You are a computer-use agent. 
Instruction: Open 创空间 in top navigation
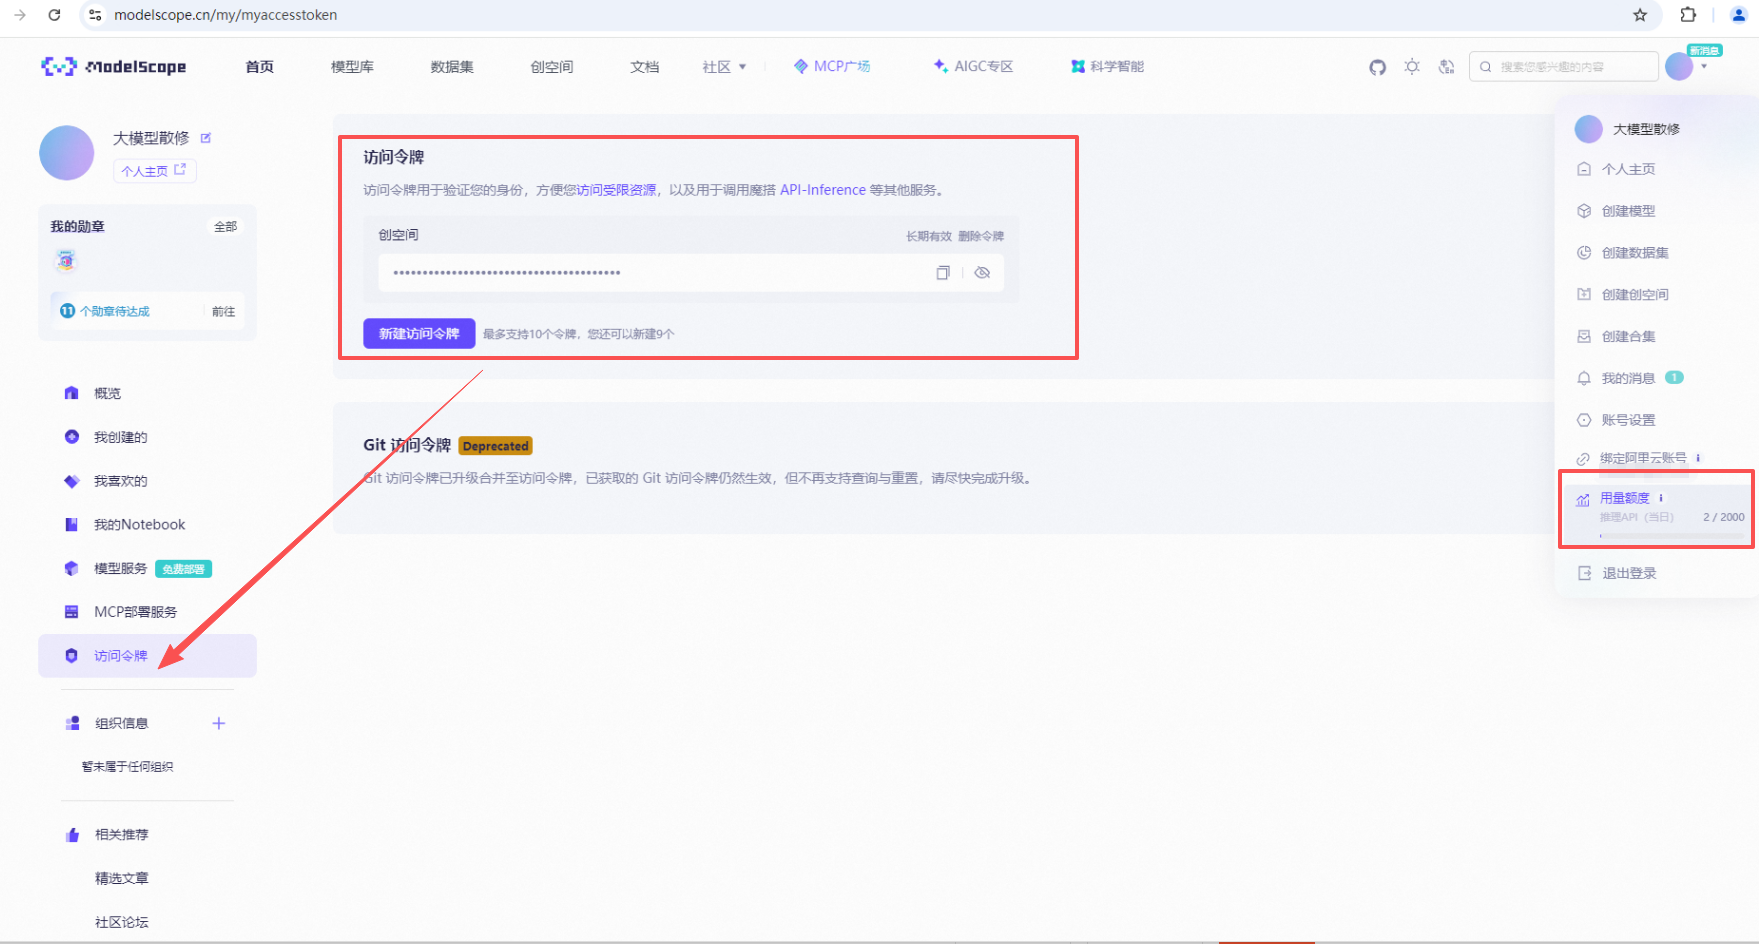(552, 67)
